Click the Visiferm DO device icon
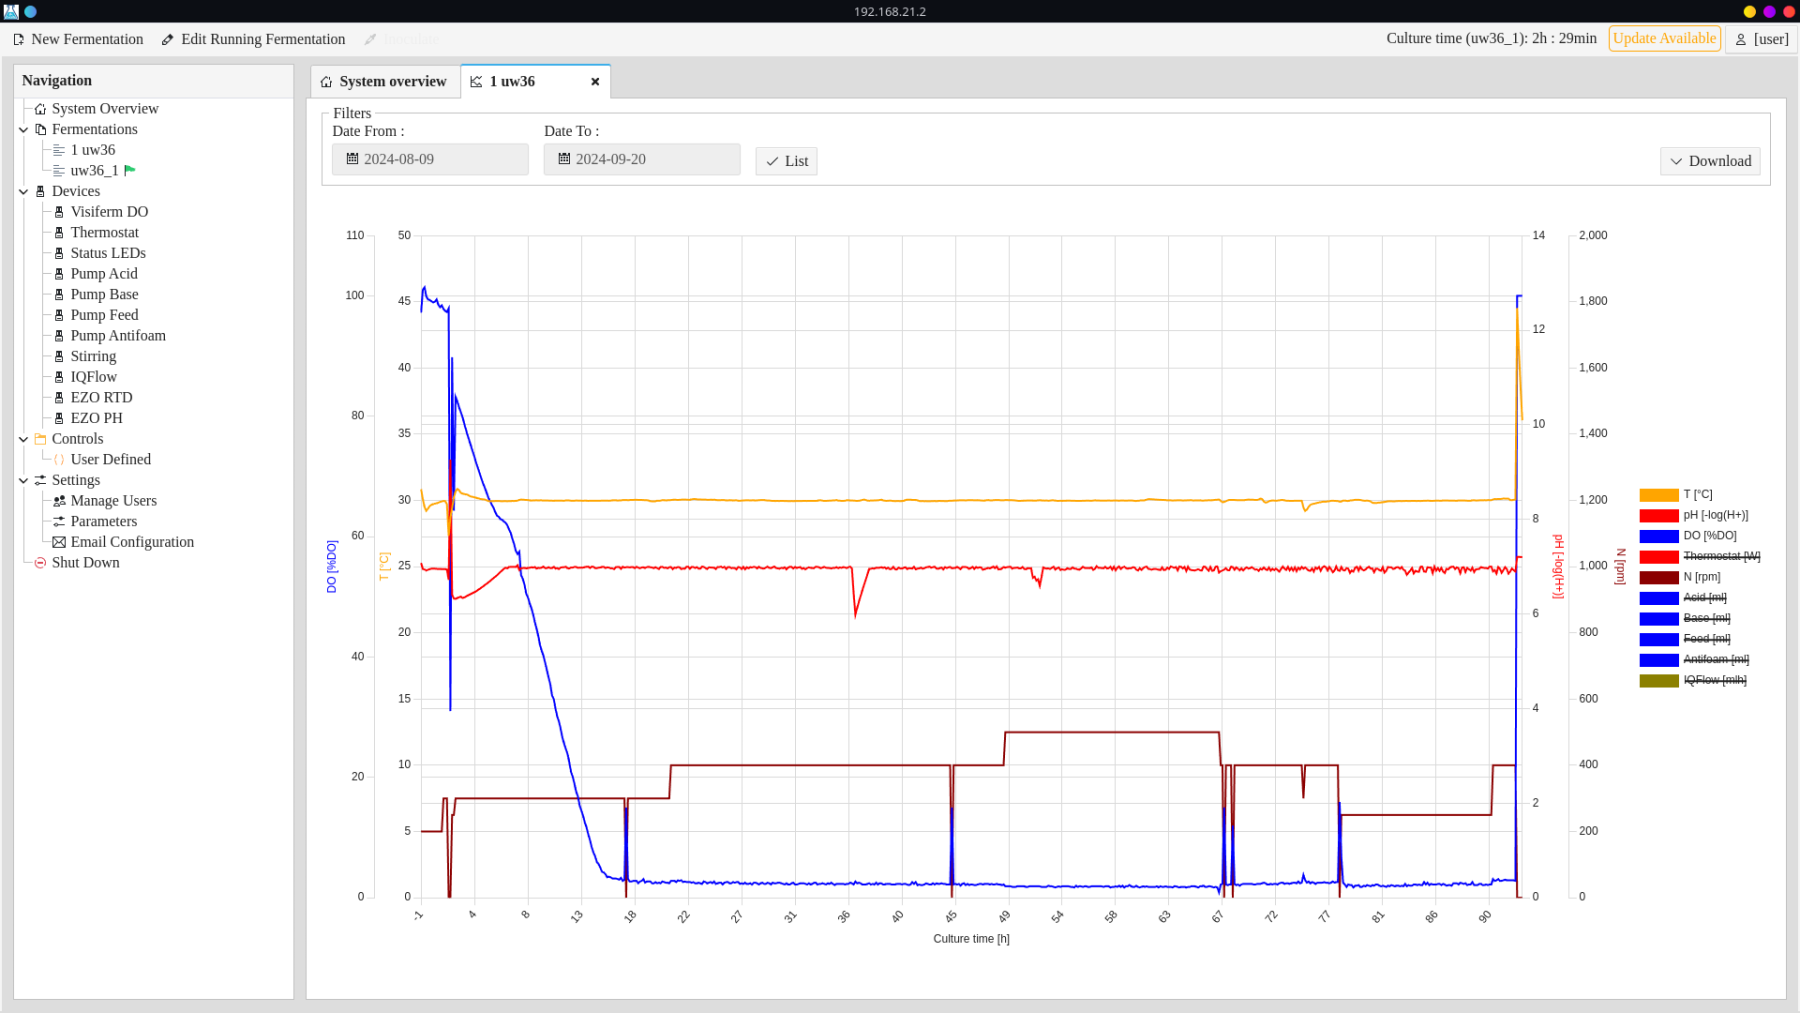The width and height of the screenshot is (1800, 1013). [59, 212]
